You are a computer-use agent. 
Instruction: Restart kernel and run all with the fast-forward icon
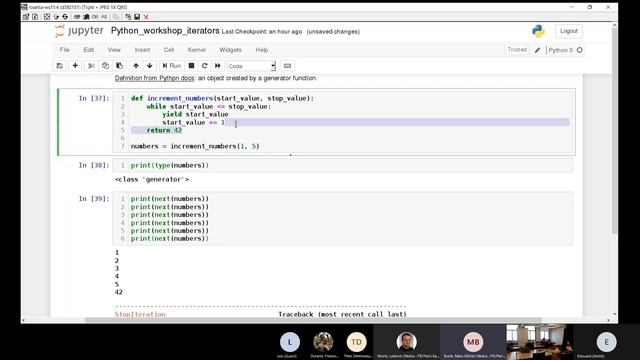tap(218, 66)
